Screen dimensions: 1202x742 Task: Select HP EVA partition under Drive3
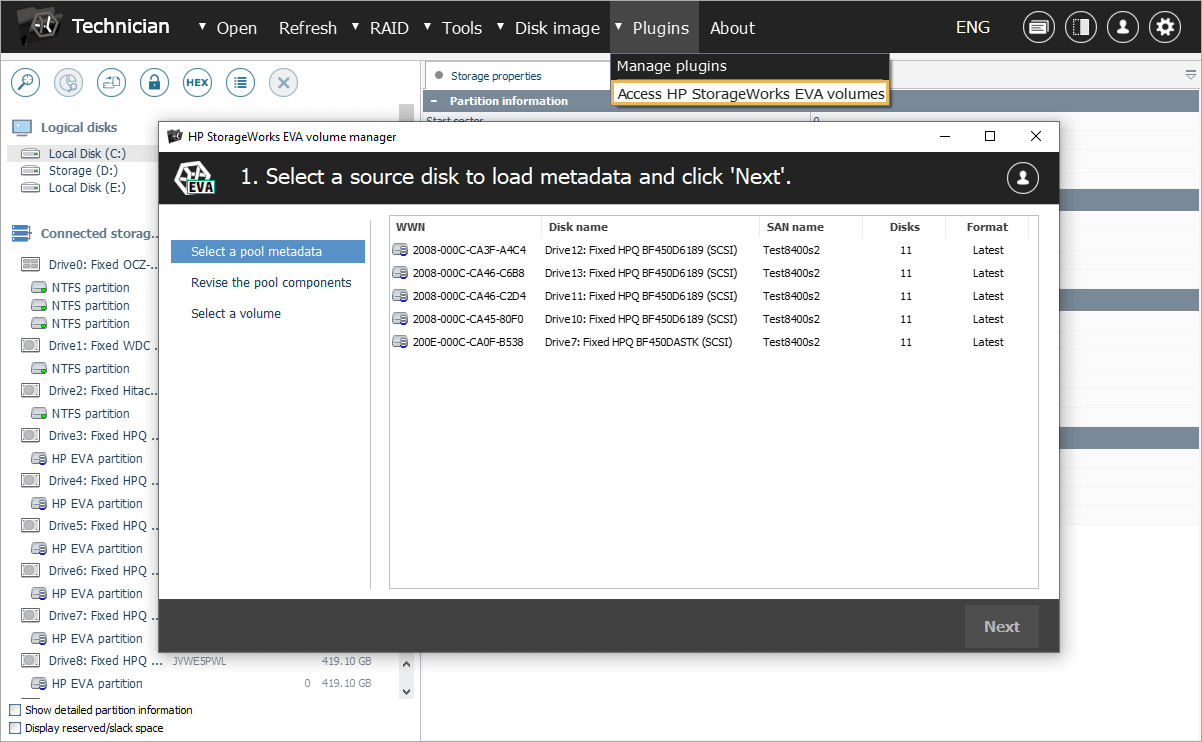(x=97, y=459)
